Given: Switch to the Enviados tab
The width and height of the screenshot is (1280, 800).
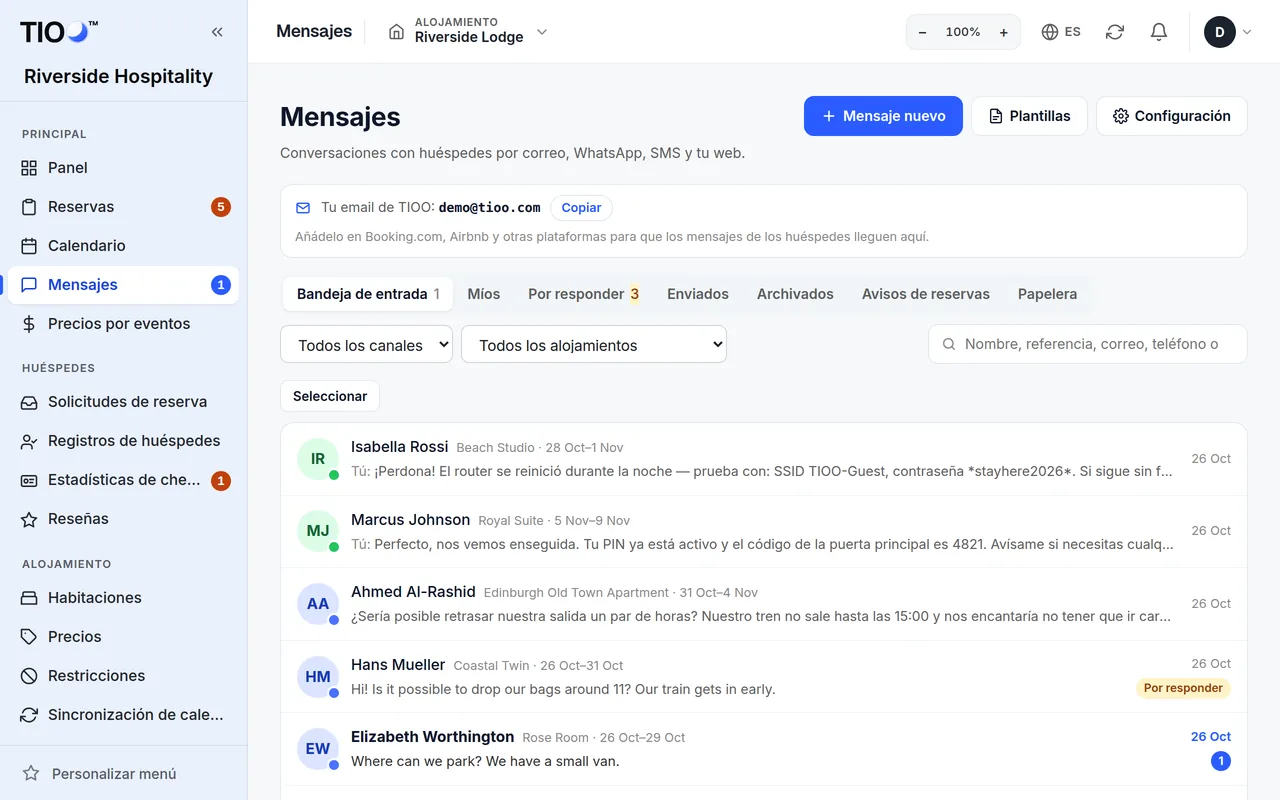Looking at the screenshot, I should click(x=698, y=294).
